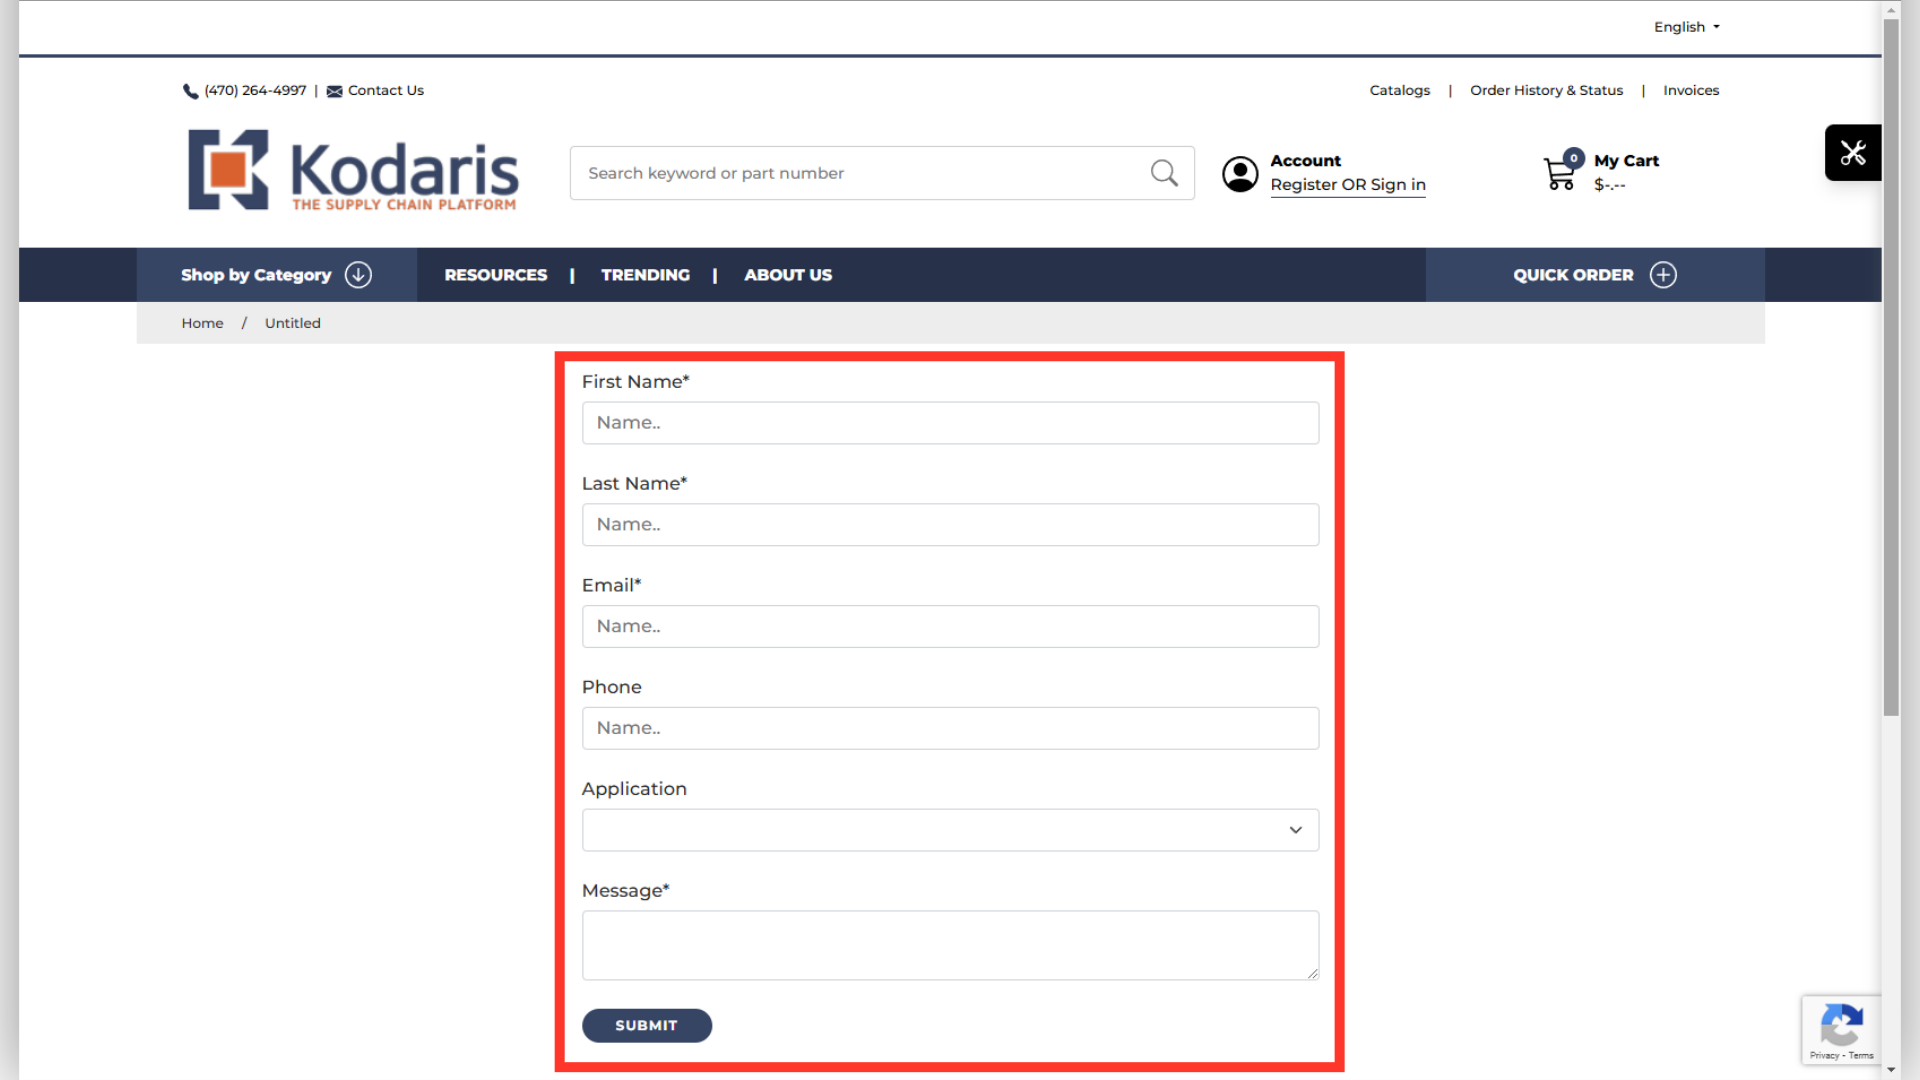Image resolution: width=1920 pixels, height=1080 pixels.
Task: Click the page vertical scrollbar
Action: [x=1890, y=400]
